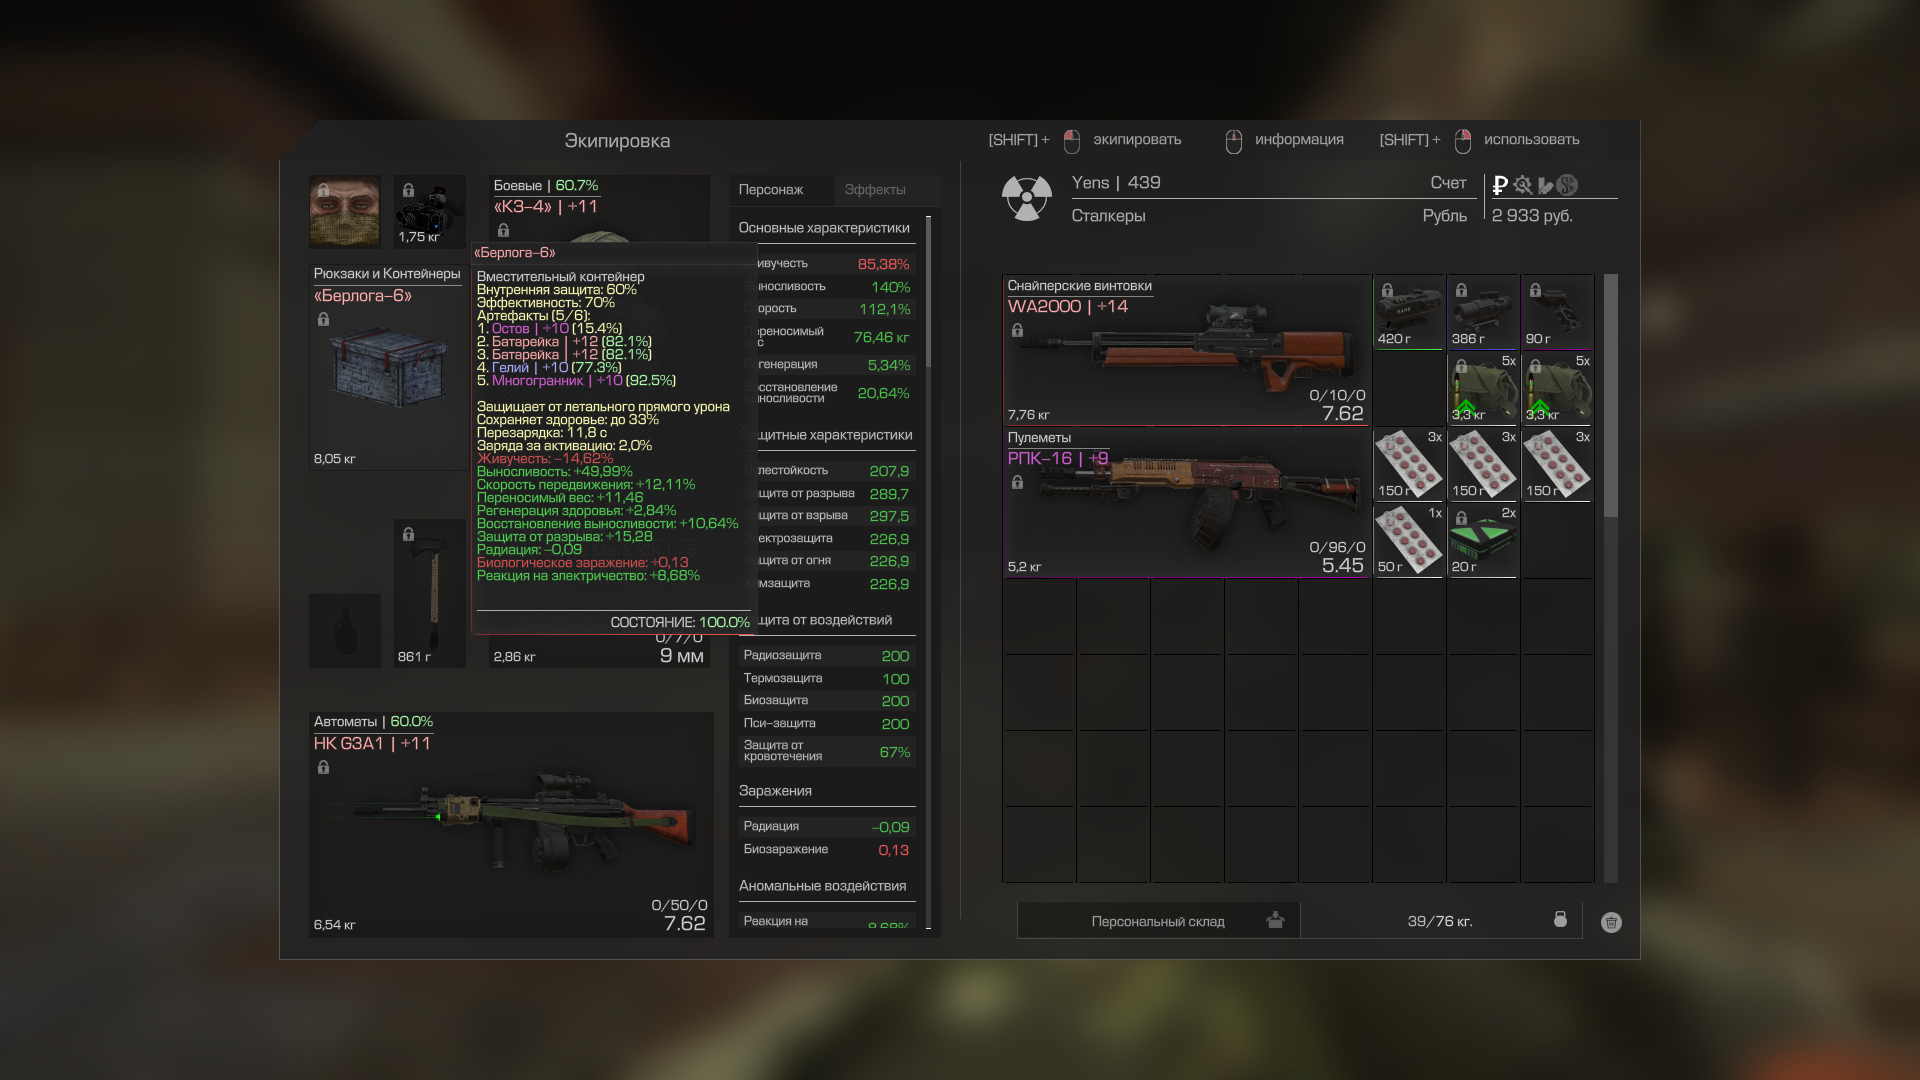Click the Снайперские винтовки category label
Image resolution: width=1920 pixels, height=1080 pixels.
(1079, 286)
